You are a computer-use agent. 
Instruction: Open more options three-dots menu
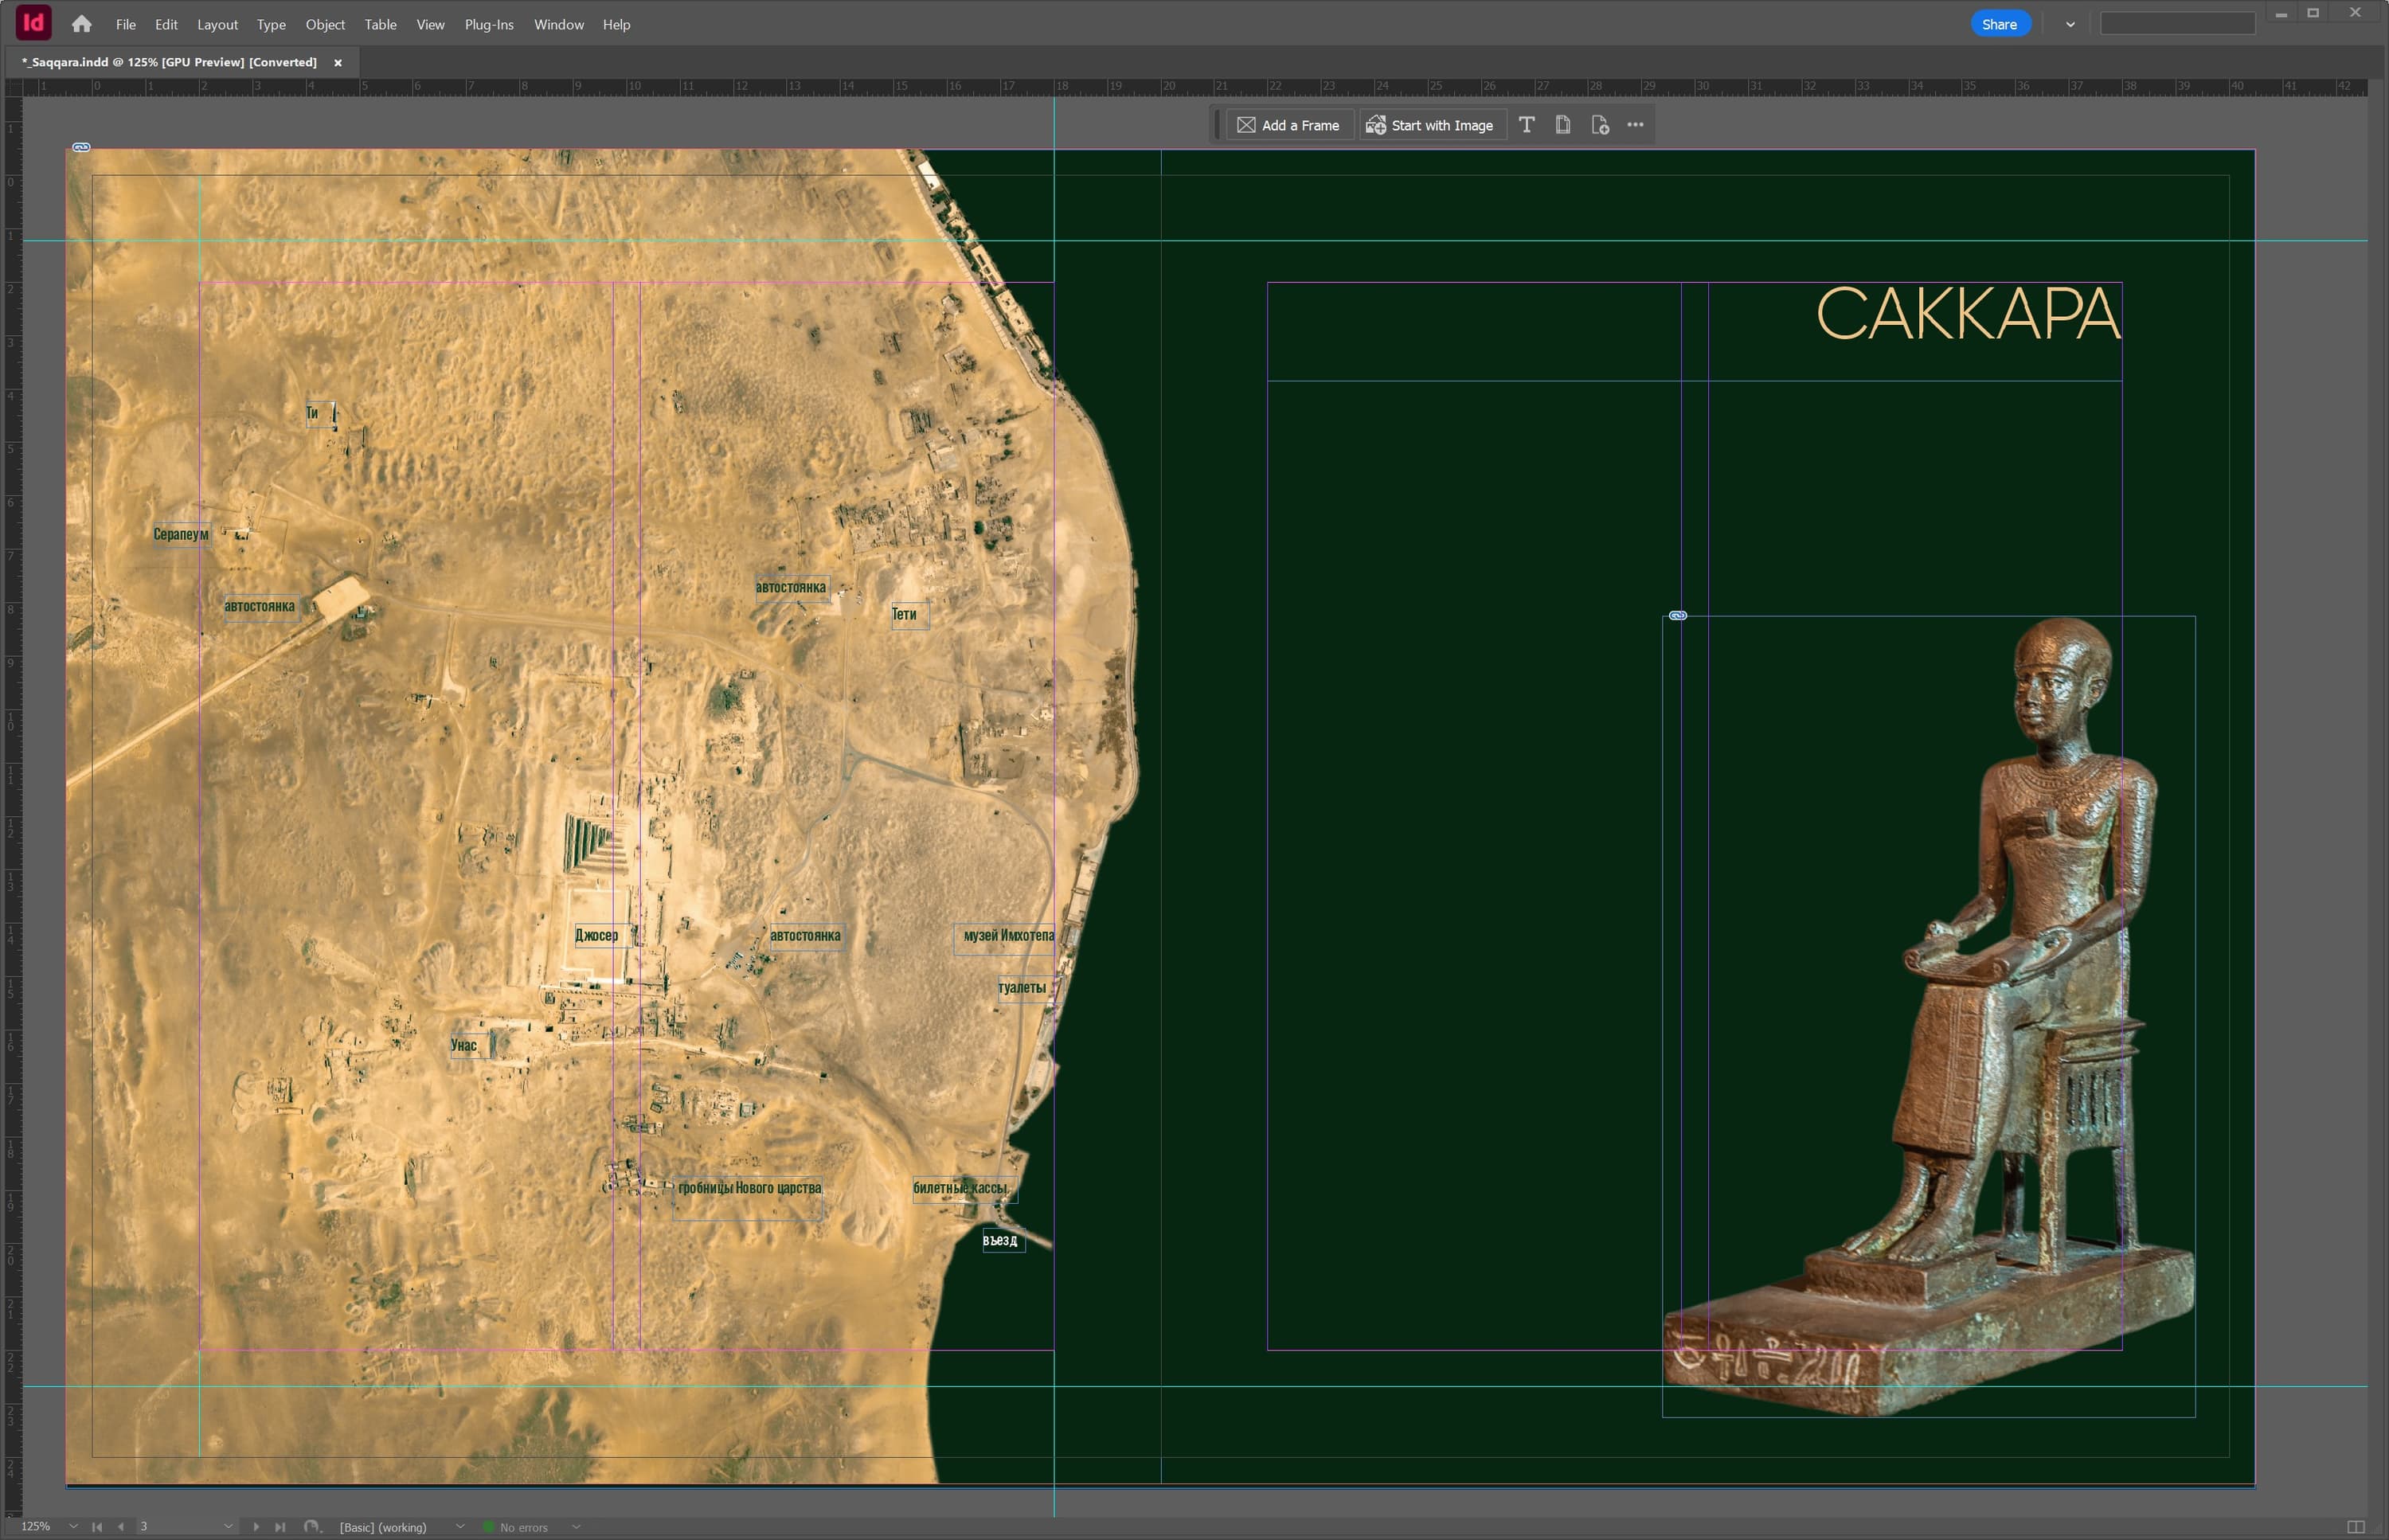click(1635, 125)
